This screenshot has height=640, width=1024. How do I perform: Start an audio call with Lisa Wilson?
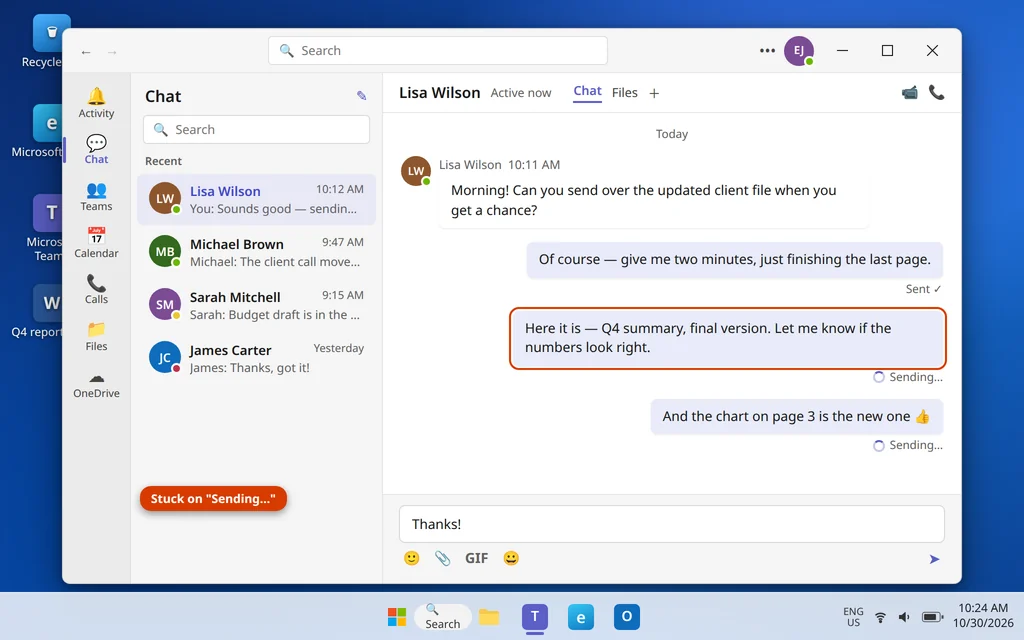tap(936, 93)
